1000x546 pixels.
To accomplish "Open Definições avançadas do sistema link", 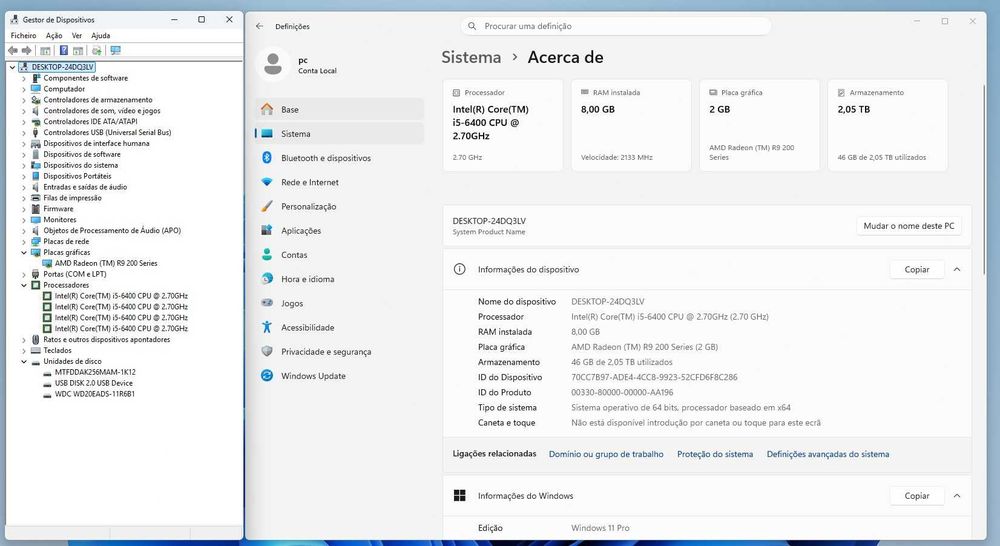I will point(828,454).
